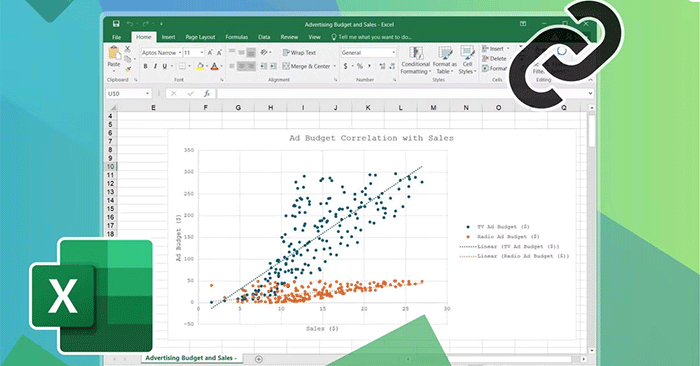Apply the yellow Fill Color swatch
Image resolution: width=700 pixels, height=366 pixels.
tap(200, 66)
